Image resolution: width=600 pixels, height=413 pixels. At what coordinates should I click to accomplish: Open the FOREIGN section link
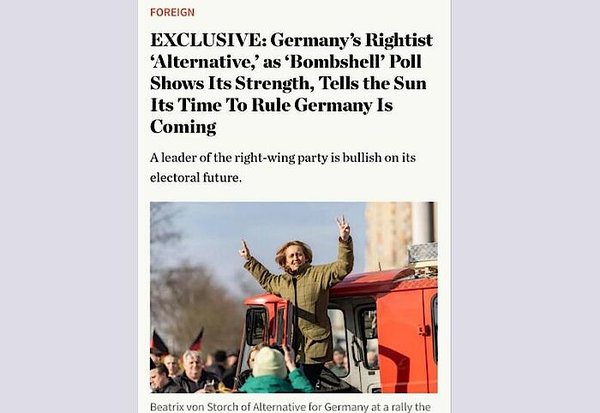coord(172,12)
